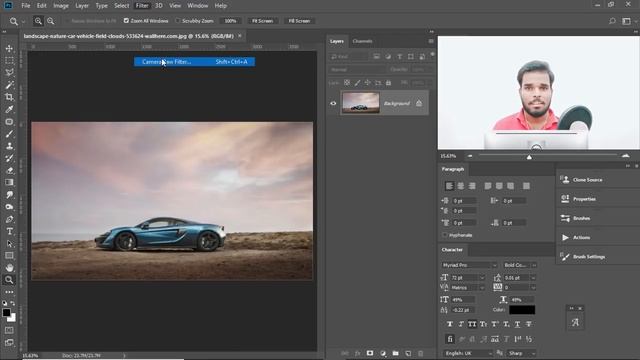This screenshot has height=360, width=640.
Task: Select the Clone Stamp tool
Action: pos(9,146)
